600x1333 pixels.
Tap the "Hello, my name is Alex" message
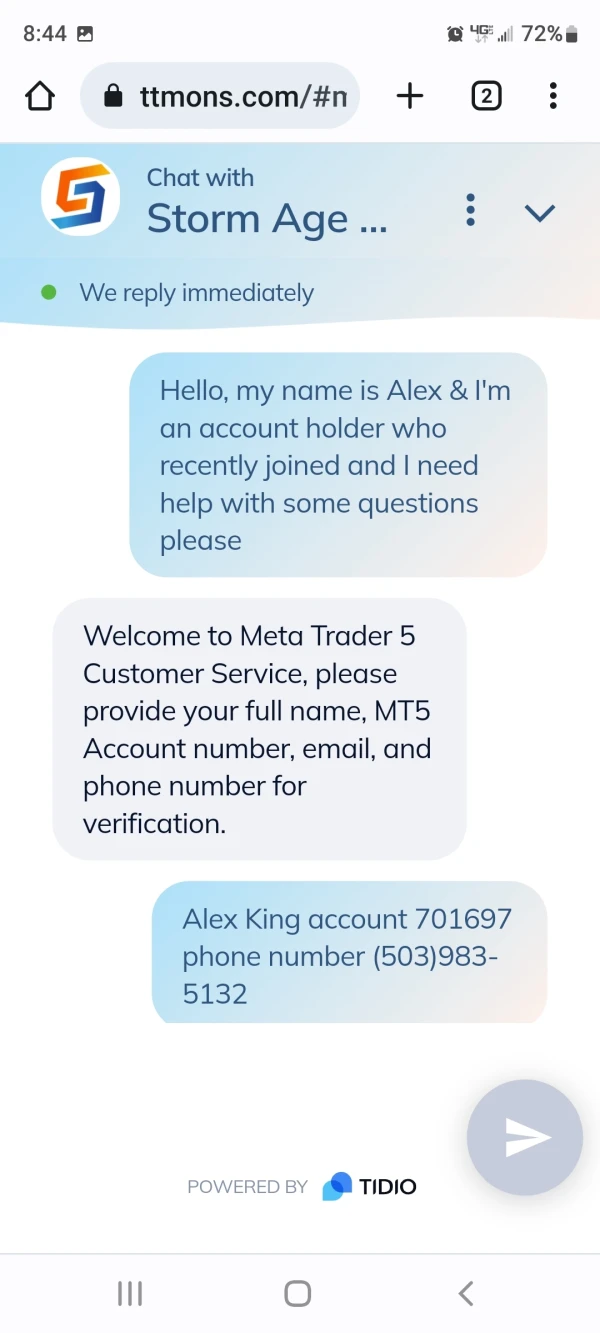tap(337, 465)
